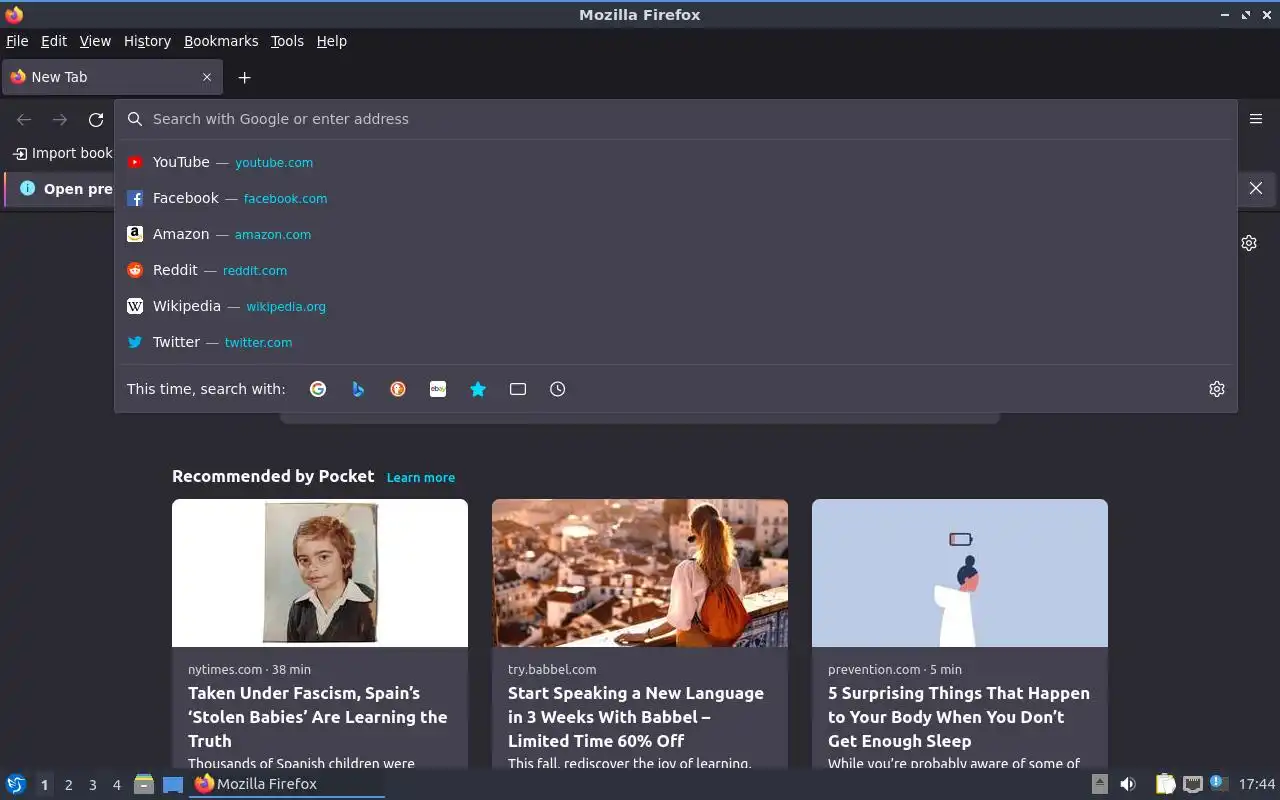The height and width of the screenshot is (800, 1280).
Task: Search this time with Bing icon
Action: [x=358, y=389]
